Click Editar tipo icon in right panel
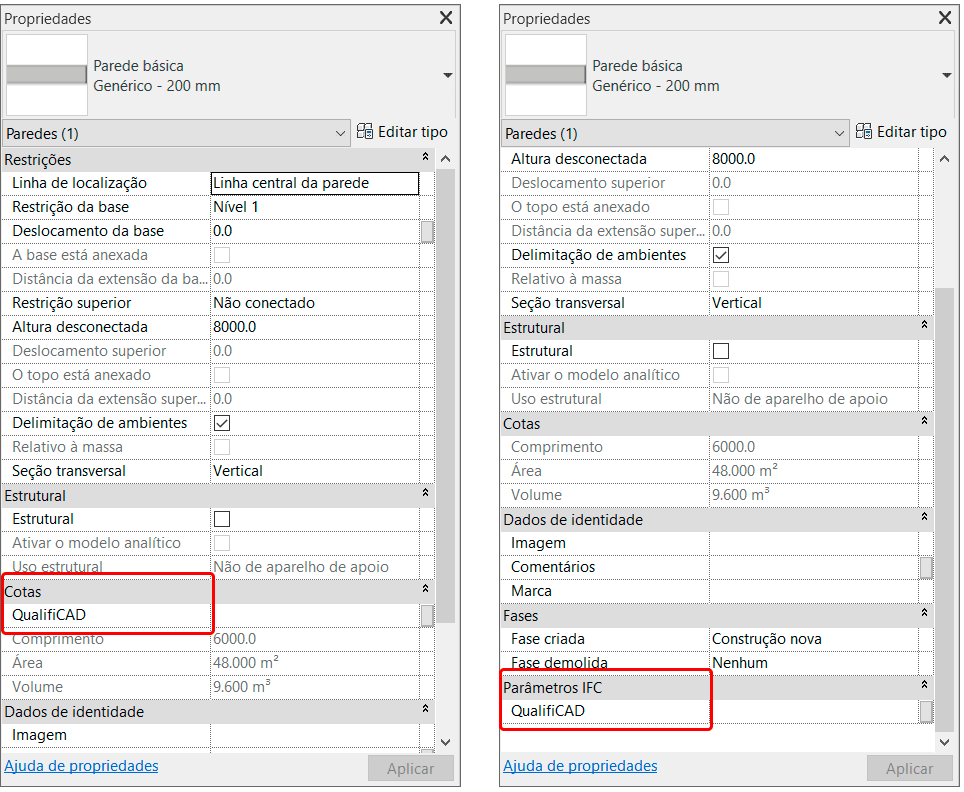This screenshot has width=964, height=792. click(864, 132)
